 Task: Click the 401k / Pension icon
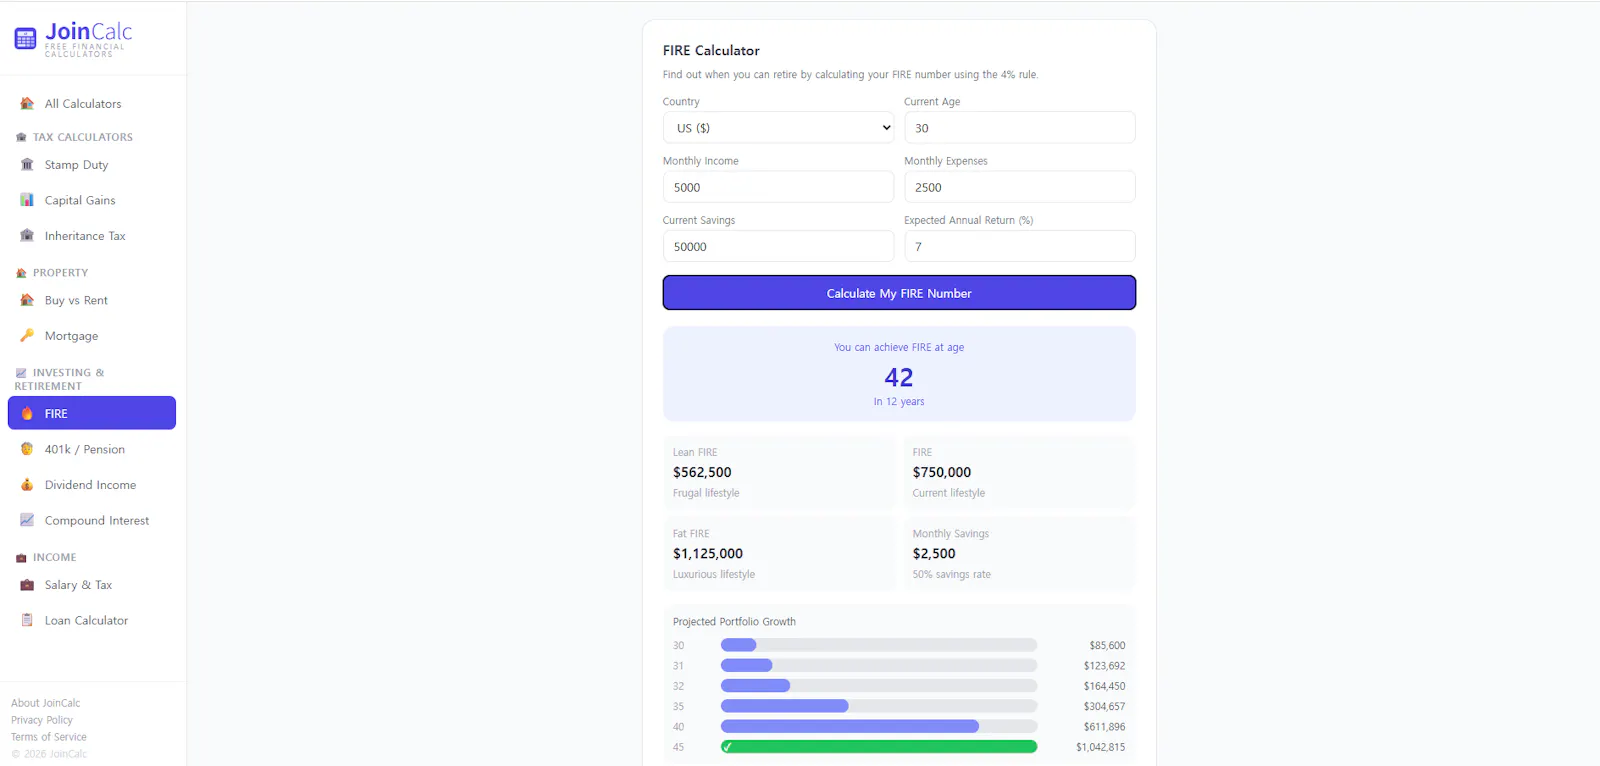[x=27, y=449]
